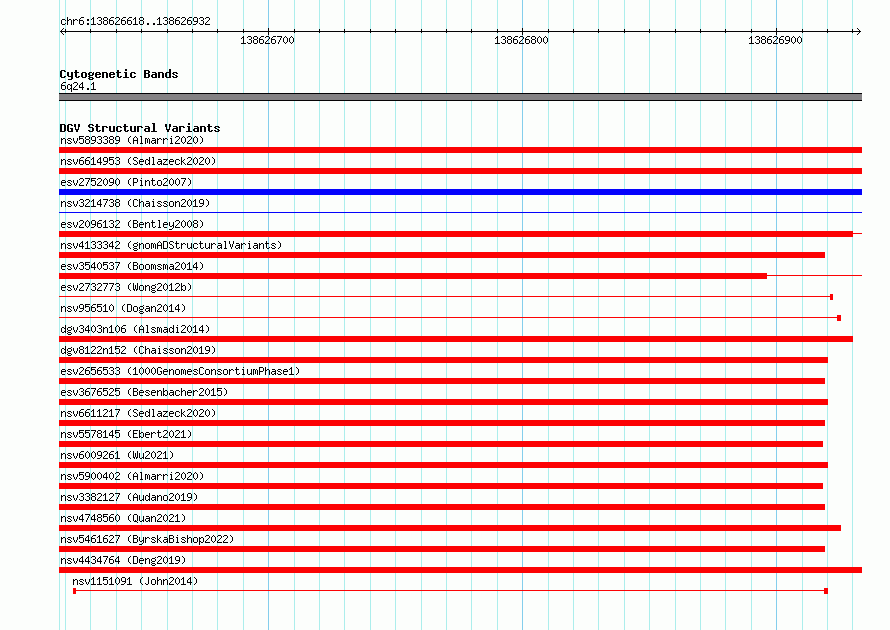This screenshot has width=890, height=630.
Task: Click the nsv5578145 (Ebert2021) label
Action: tap(126, 434)
